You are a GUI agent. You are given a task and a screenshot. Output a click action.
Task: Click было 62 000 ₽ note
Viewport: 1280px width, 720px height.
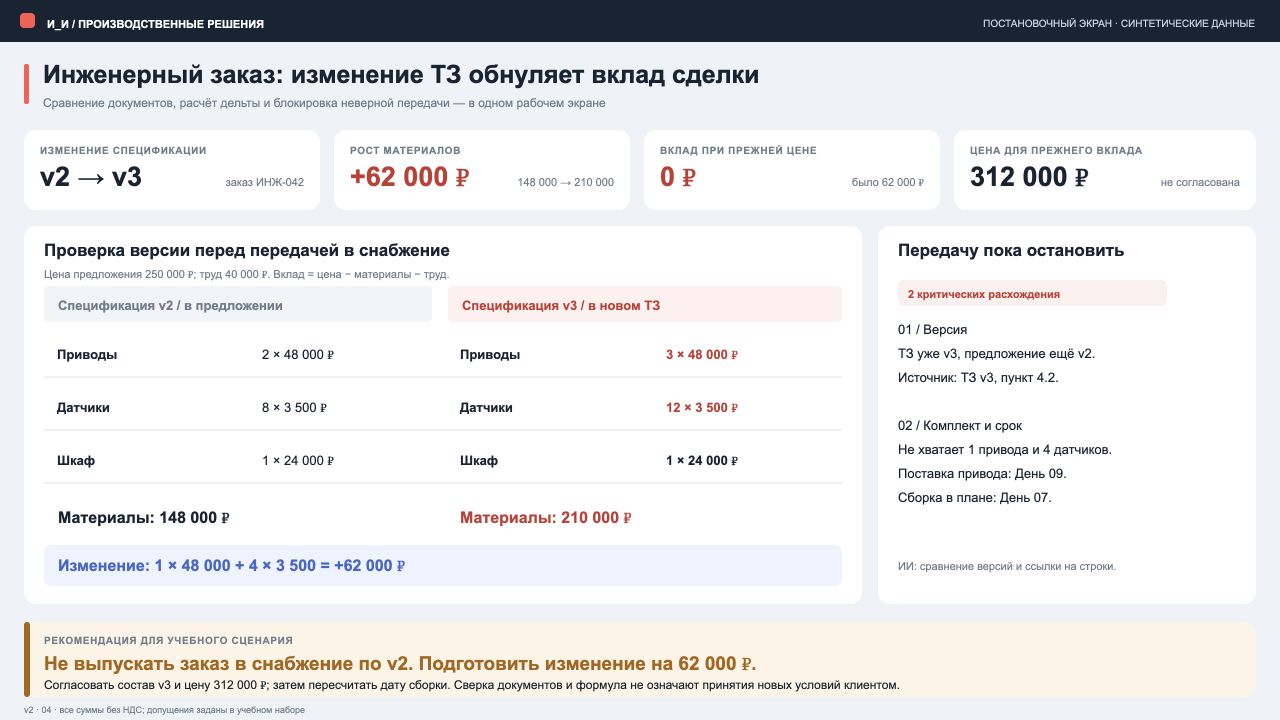(x=888, y=183)
